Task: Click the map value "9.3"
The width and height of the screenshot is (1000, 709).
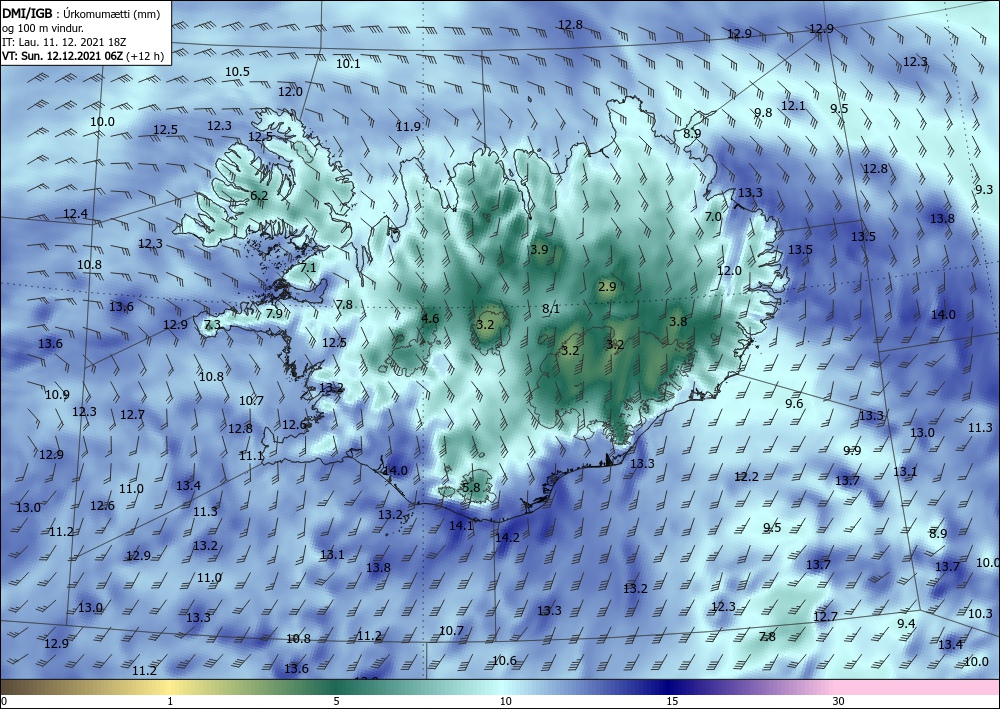Action: click(984, 189)
